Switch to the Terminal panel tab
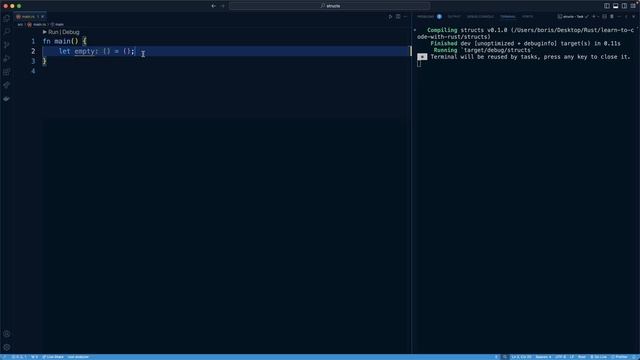This screenshot has width=640, height=360. click(508, 17)
